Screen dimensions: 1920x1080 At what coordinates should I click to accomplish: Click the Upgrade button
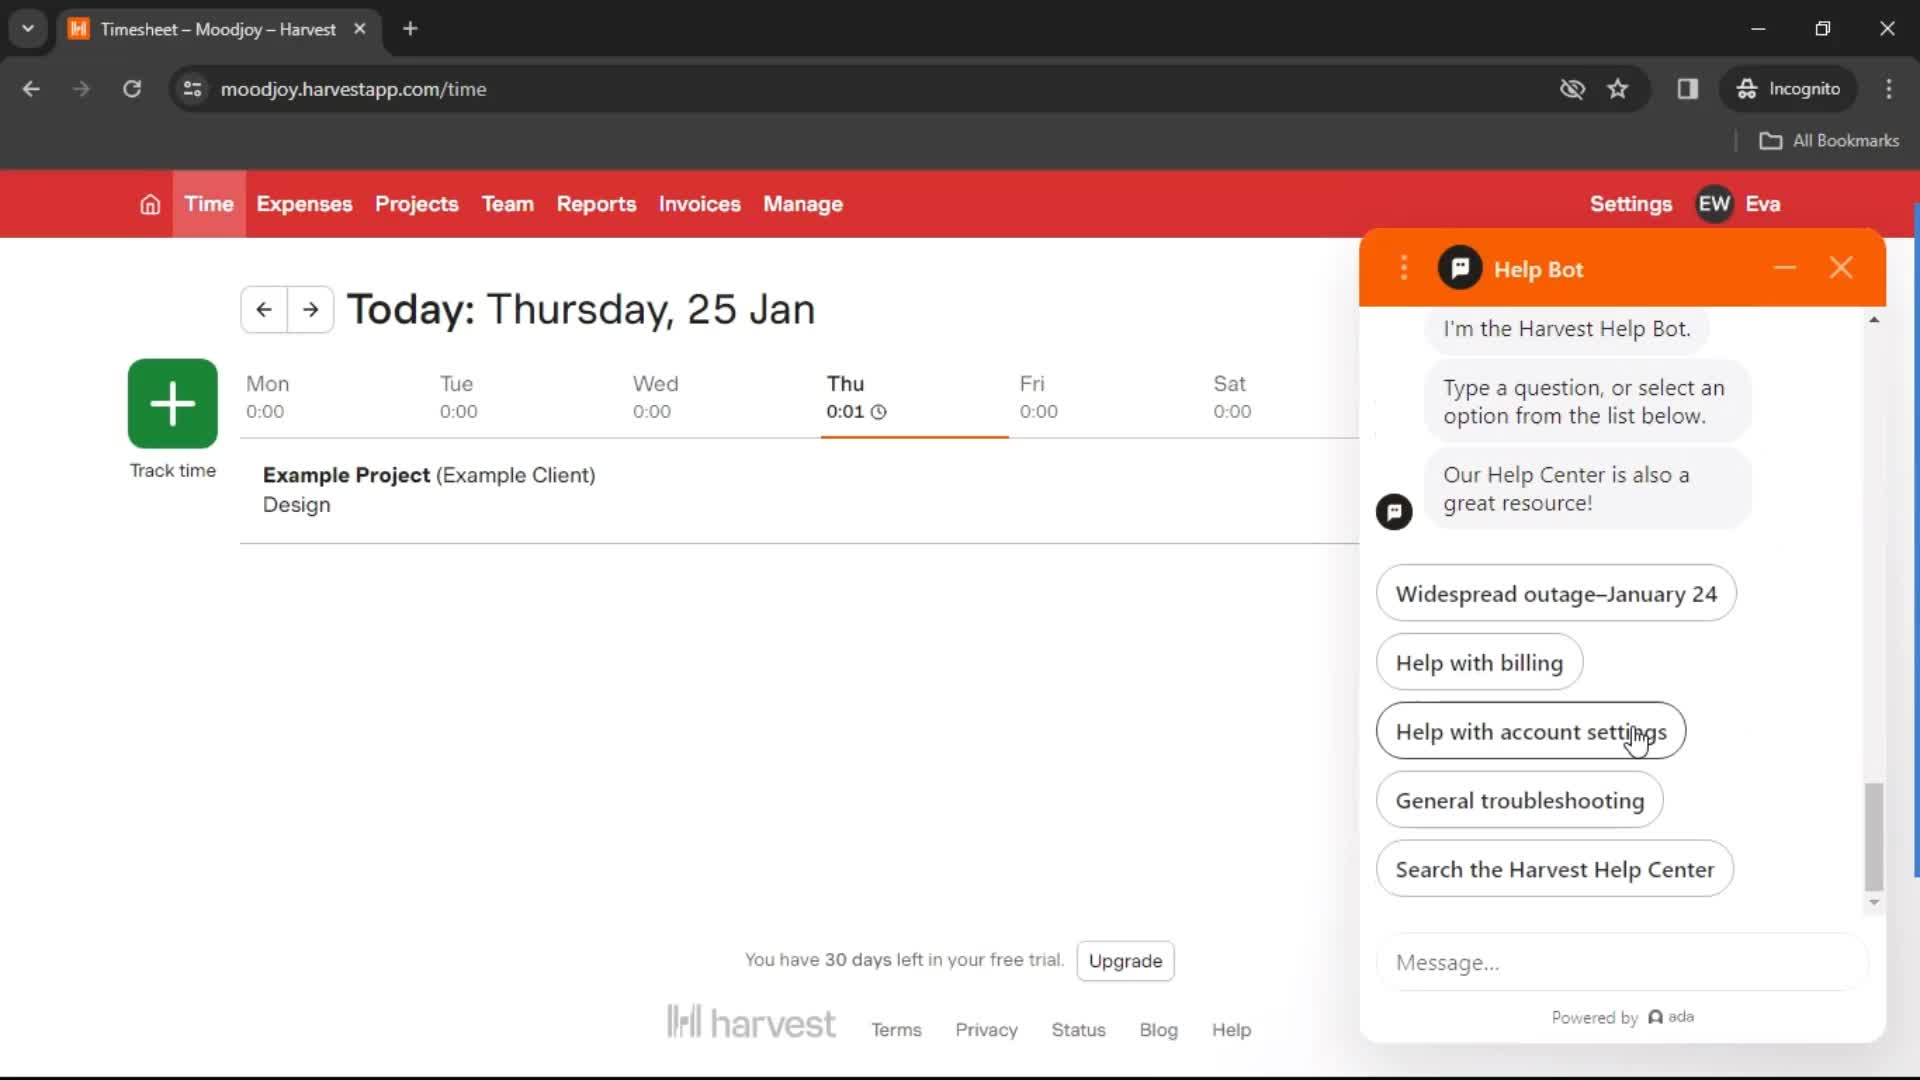tap(1125, 961)
